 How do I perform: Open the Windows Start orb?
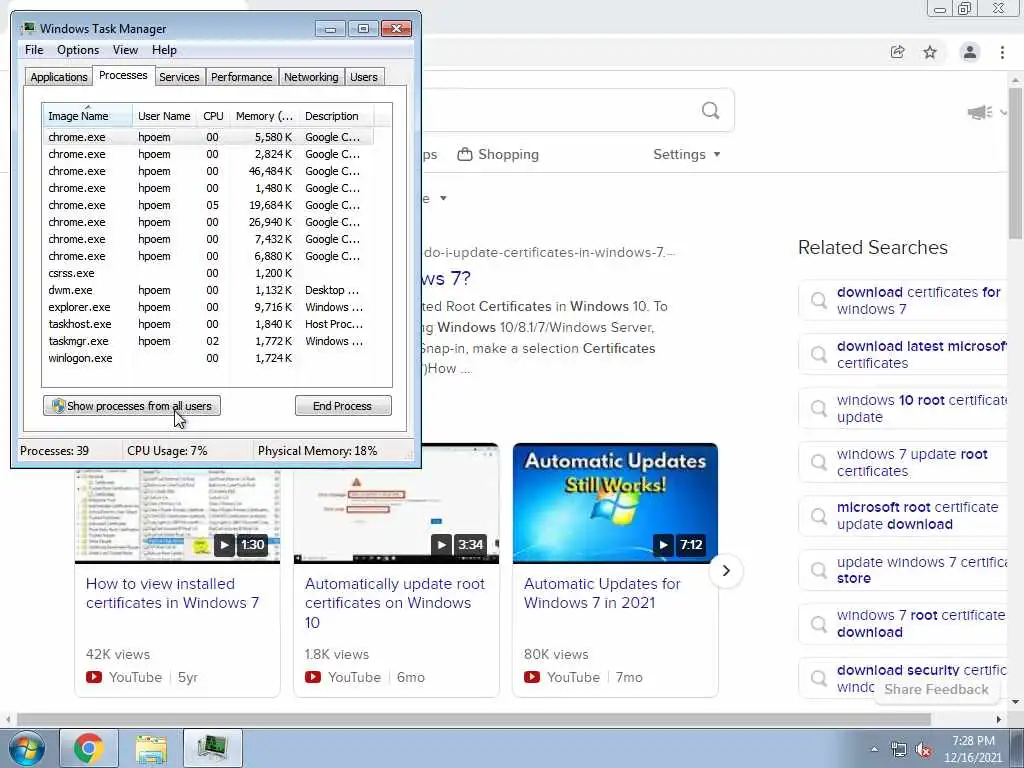point(27,748)
